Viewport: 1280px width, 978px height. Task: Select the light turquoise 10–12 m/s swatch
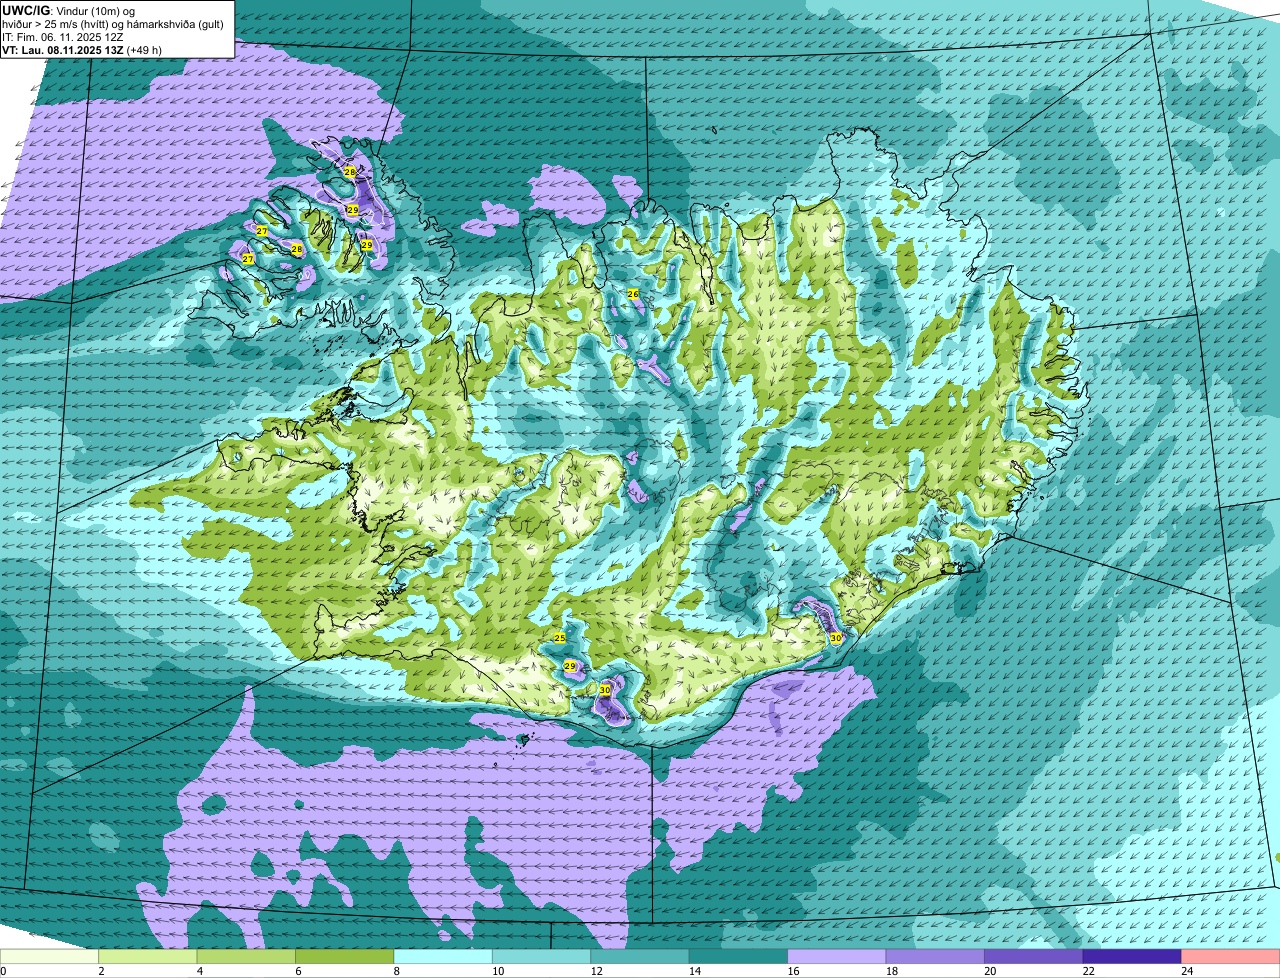pos(542,956)
